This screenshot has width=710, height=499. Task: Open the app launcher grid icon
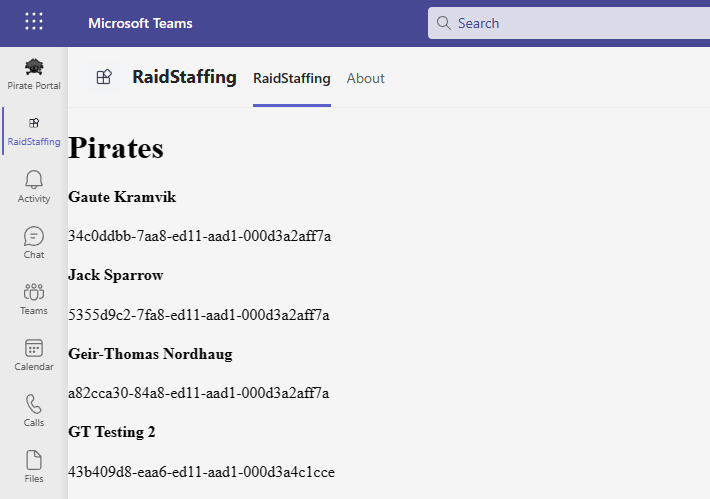(34, 21)
